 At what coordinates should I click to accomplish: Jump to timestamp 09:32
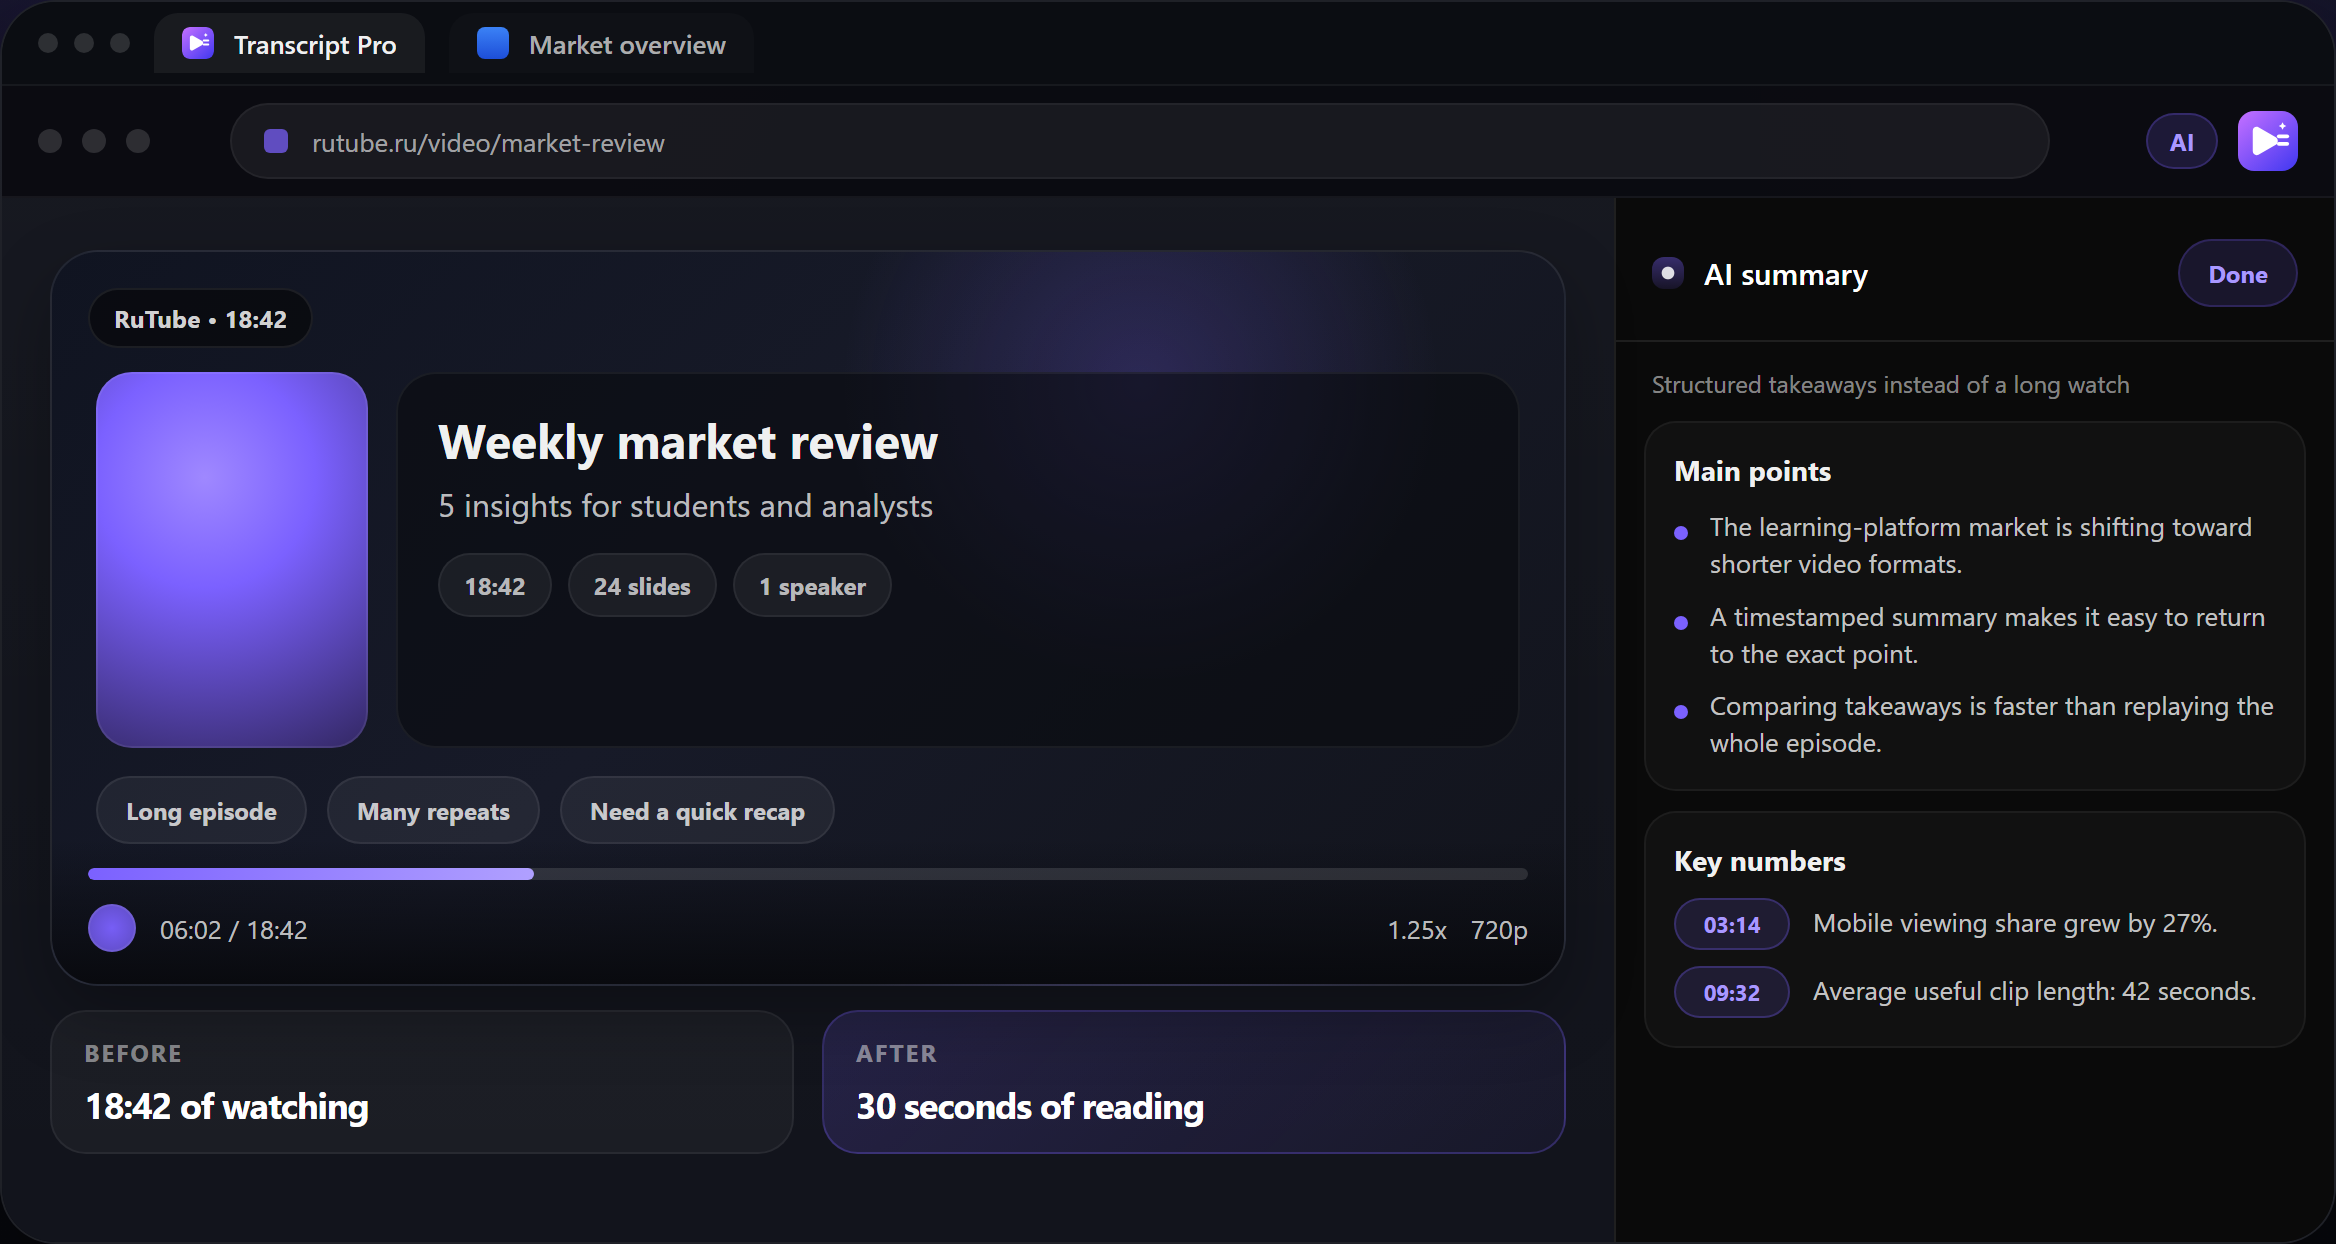point(1731,992)
